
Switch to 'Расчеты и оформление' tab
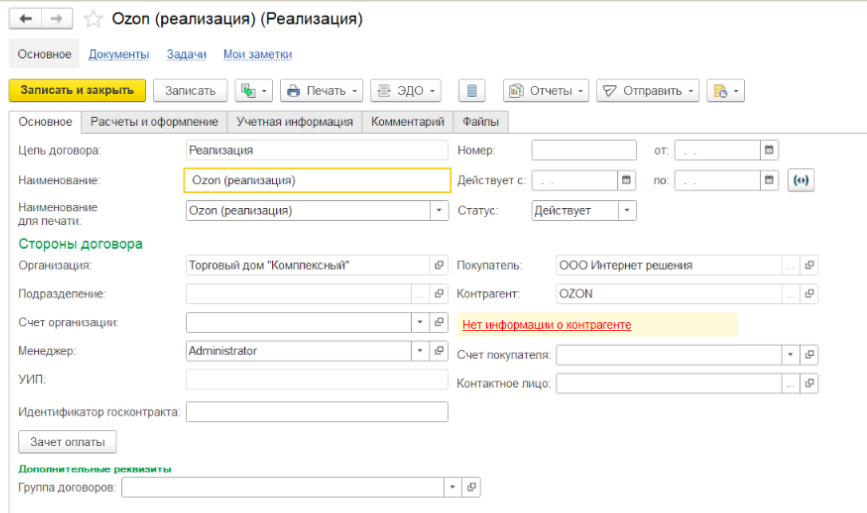coord(154,122)
